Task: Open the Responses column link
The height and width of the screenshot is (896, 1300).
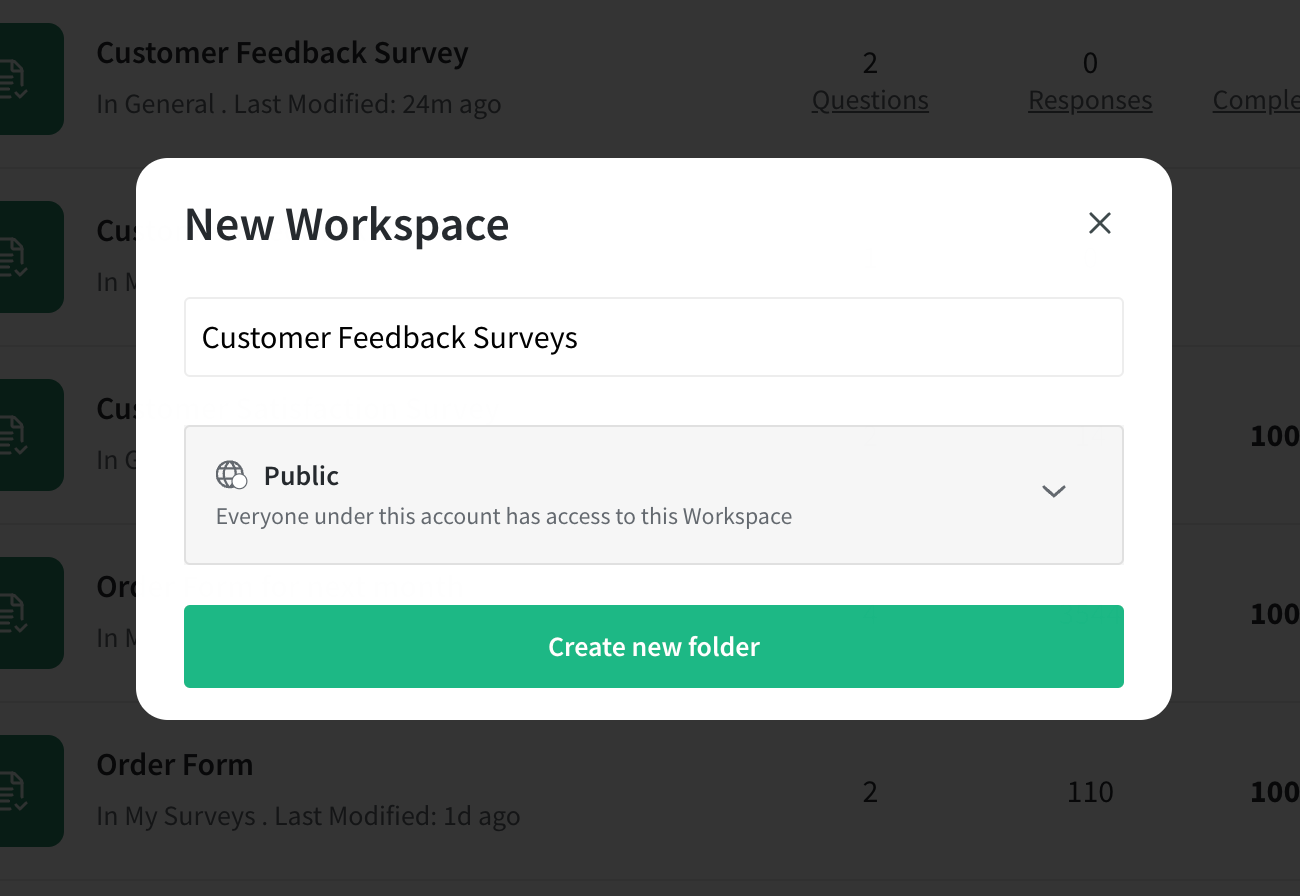Action: (x=1090, y=101)
